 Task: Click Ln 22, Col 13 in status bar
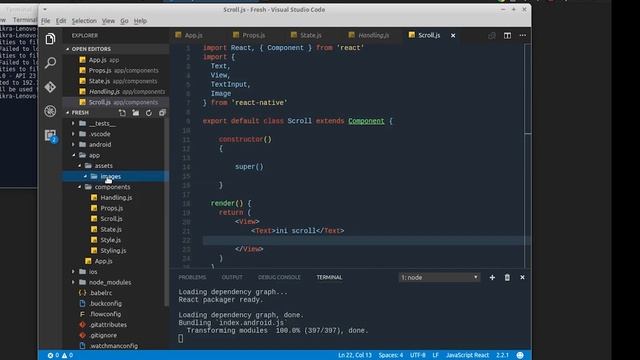(355, 355)
